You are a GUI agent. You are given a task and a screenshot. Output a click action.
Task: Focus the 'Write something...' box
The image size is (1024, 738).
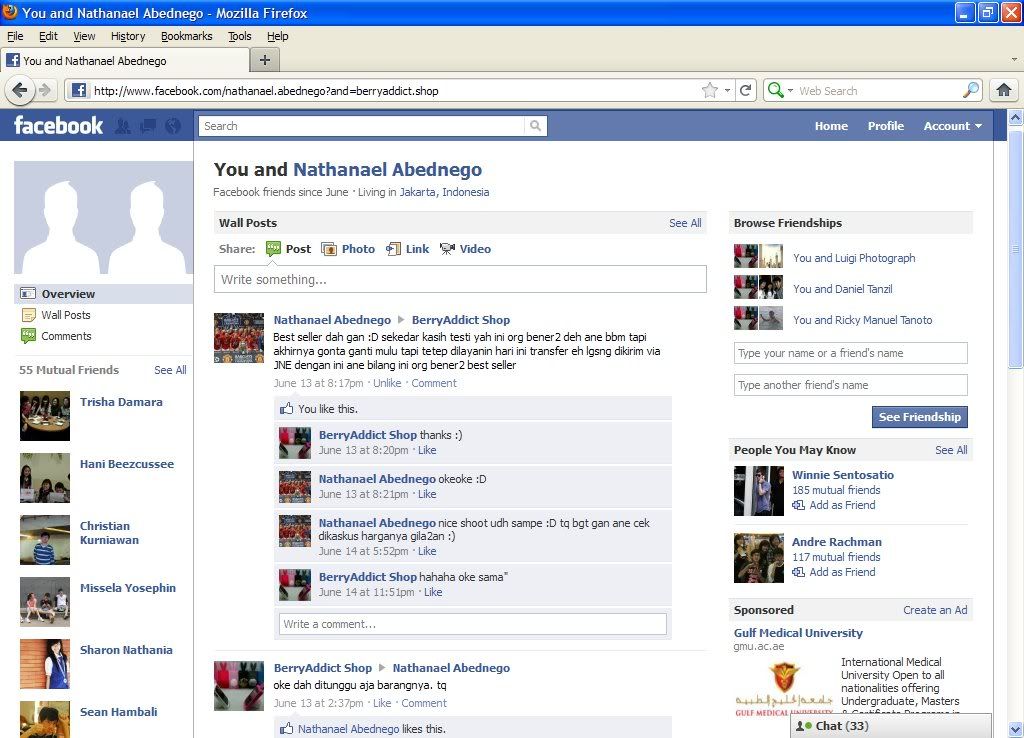coord(460,280)
